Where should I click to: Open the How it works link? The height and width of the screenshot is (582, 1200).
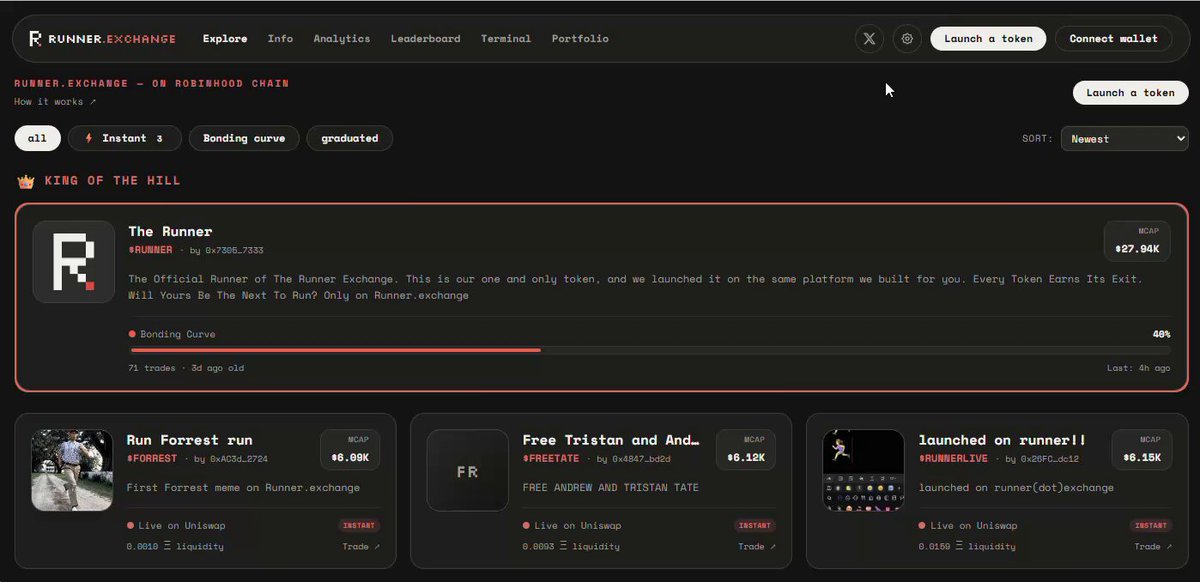click(x=56, y=102)
